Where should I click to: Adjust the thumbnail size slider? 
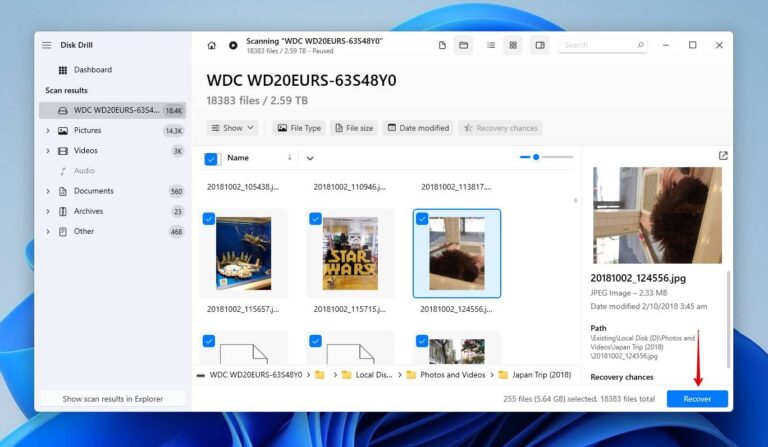pos(537,157)
